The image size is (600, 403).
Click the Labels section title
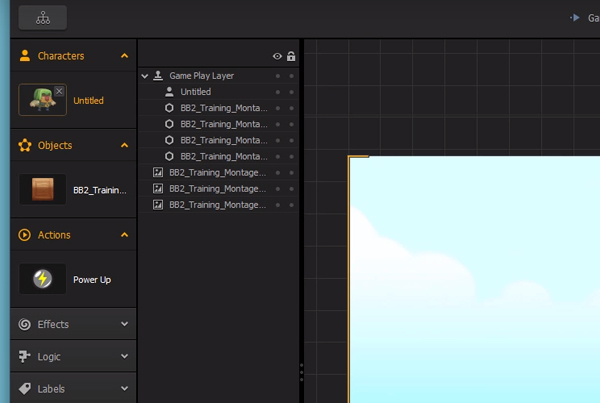(x=51, y=389)
